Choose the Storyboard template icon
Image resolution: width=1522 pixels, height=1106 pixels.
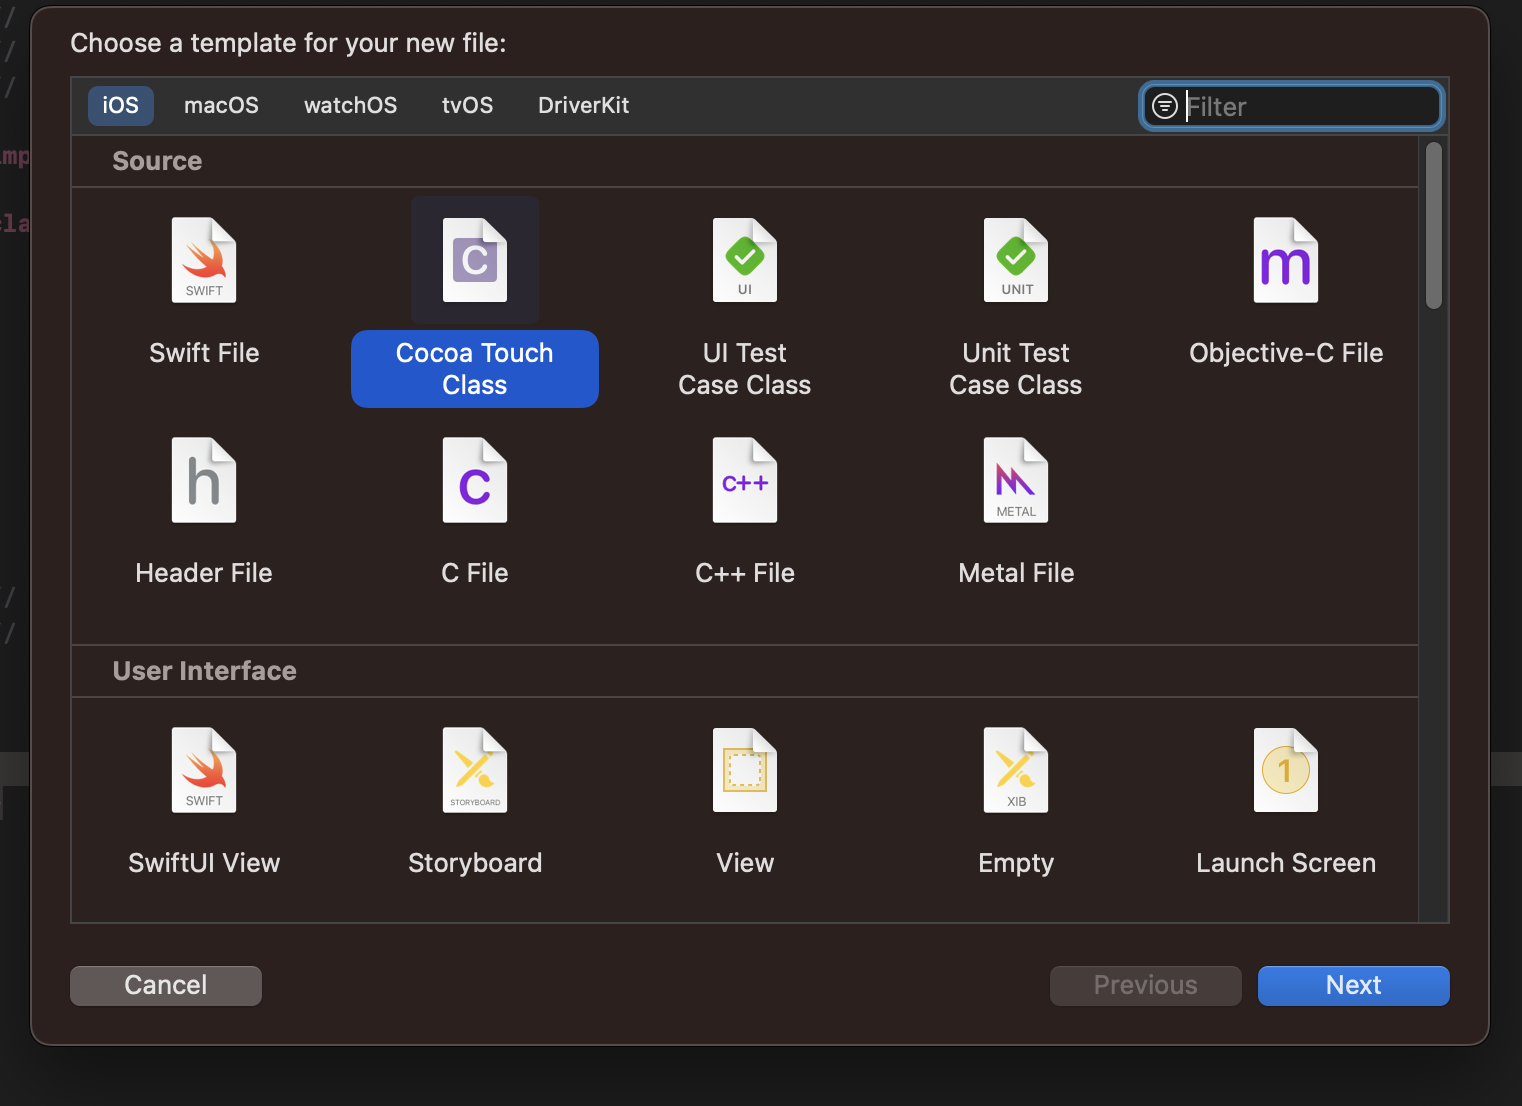pyautogui.click(x=475, y=770)
